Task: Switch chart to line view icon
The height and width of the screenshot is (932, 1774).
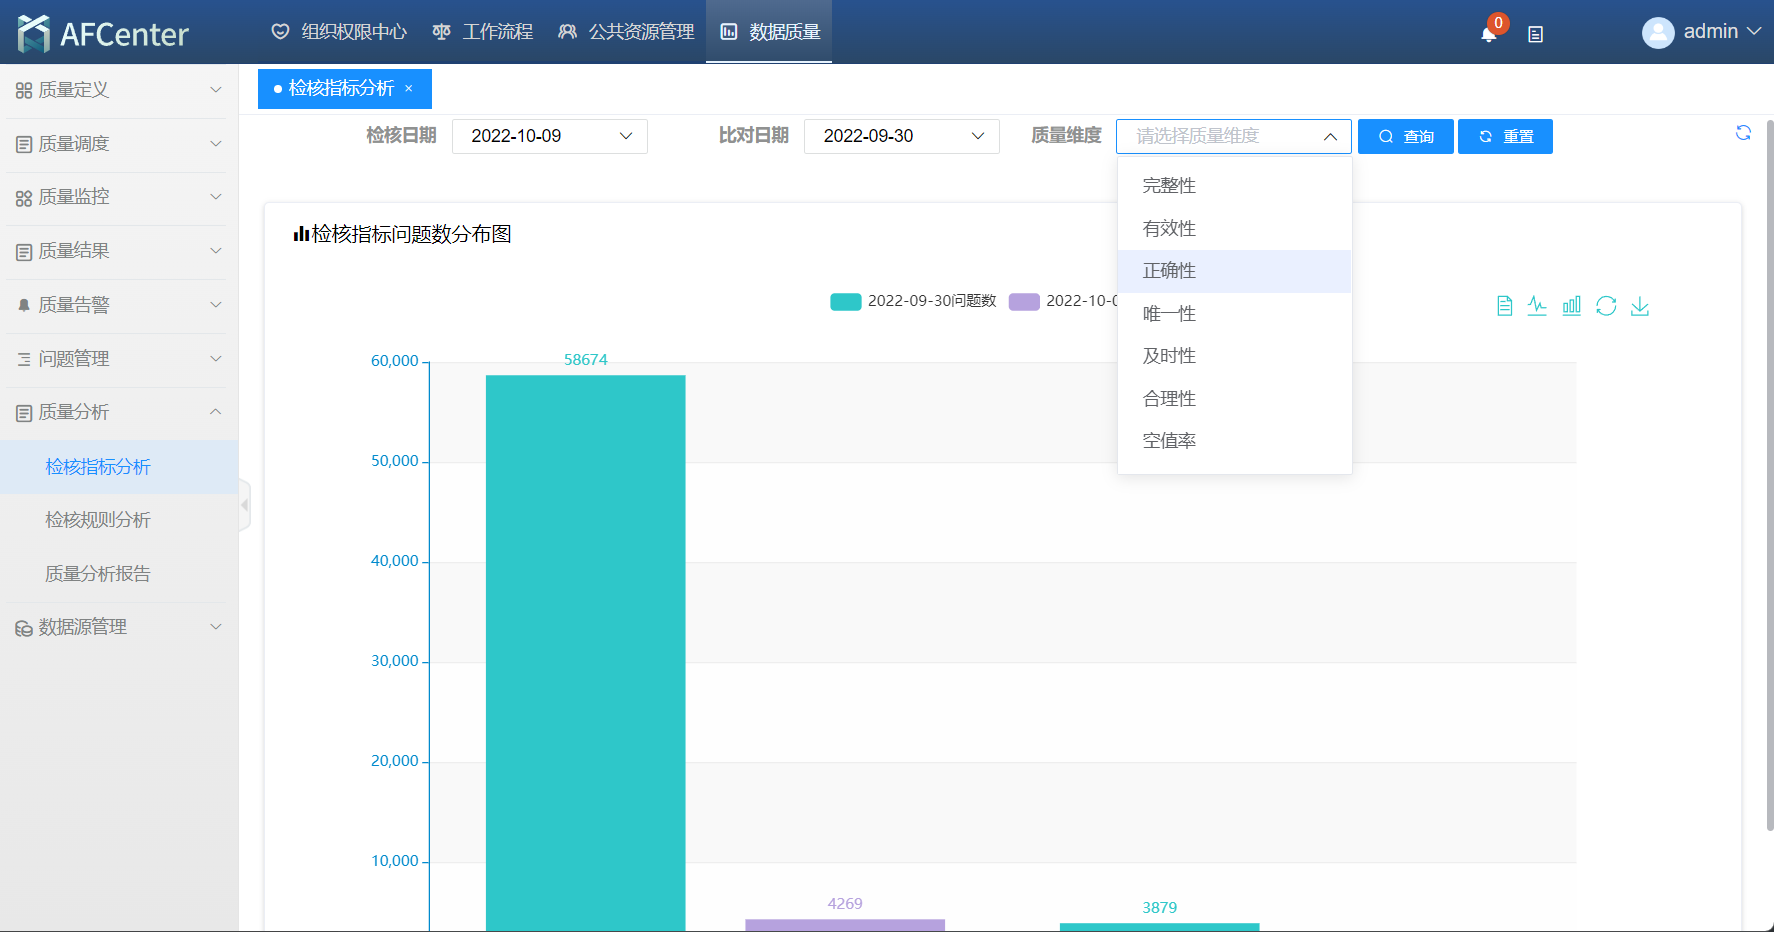Action: (x=1537, y=306)
